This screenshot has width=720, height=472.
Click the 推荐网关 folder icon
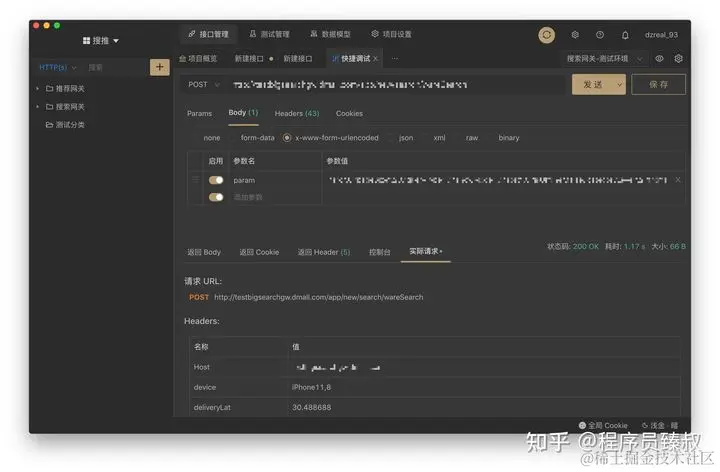(x=50, y=89)
